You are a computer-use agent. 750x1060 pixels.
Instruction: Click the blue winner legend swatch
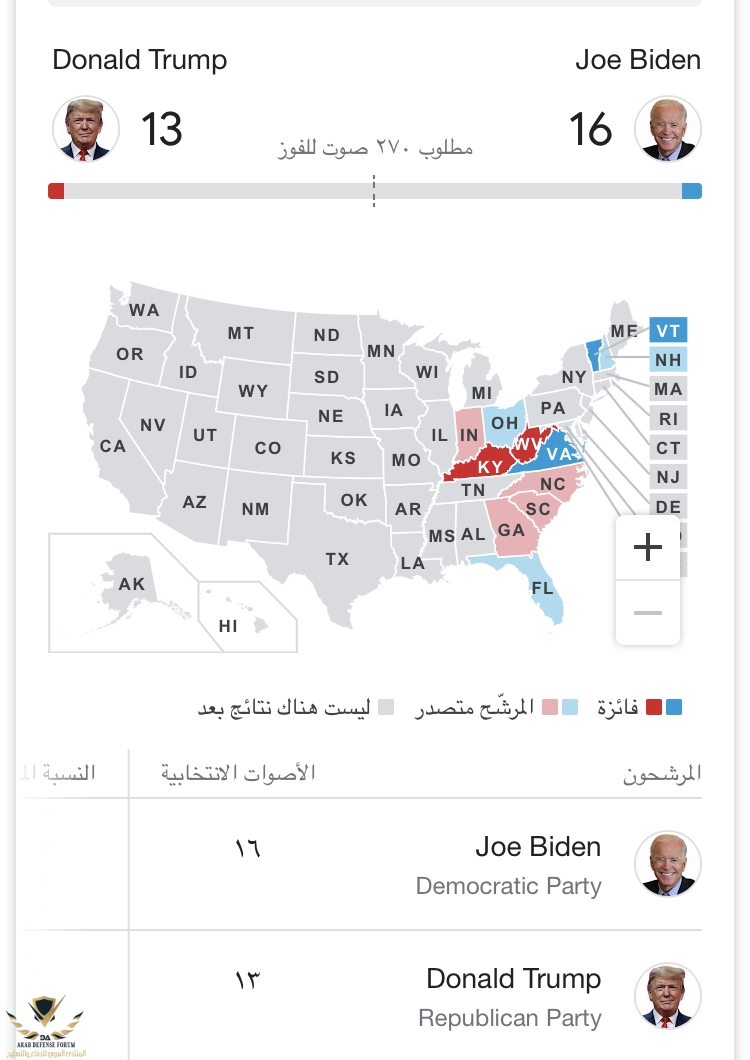[x=674, y=707]
